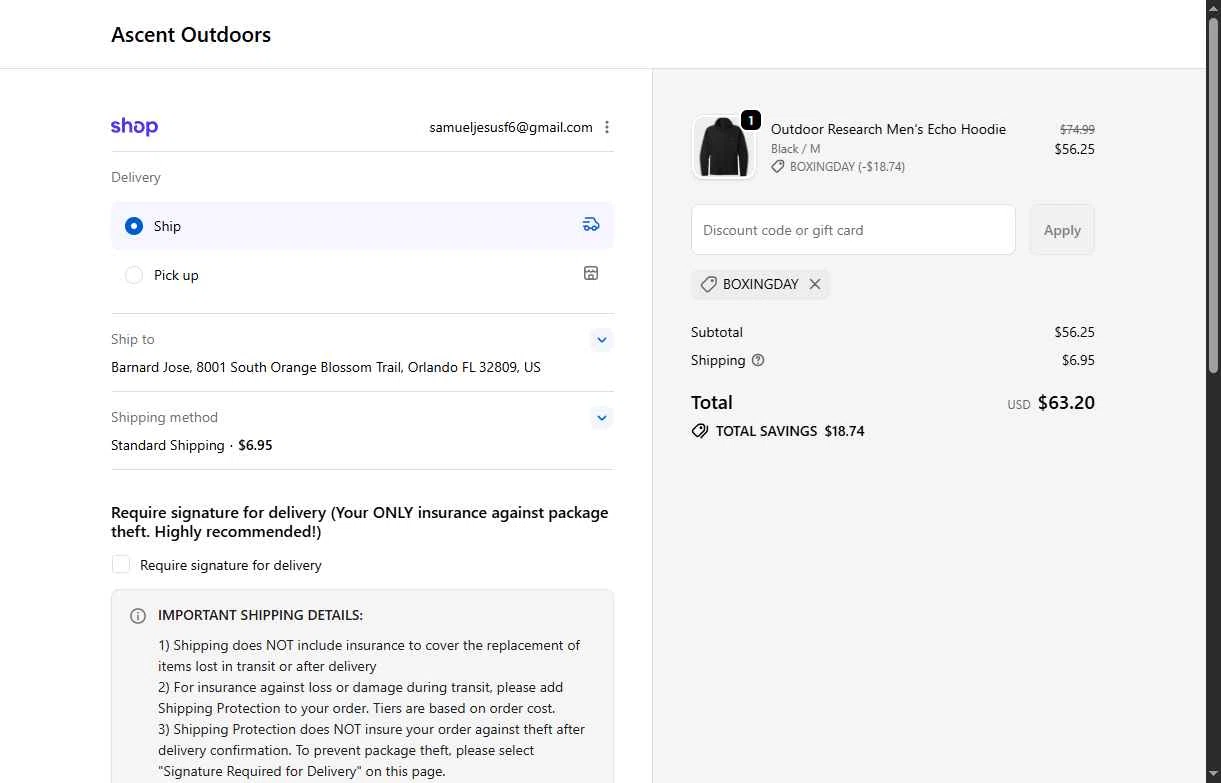
Task: Remove the BOXINGDAY discount code
Action: click(x=815, y=284)
